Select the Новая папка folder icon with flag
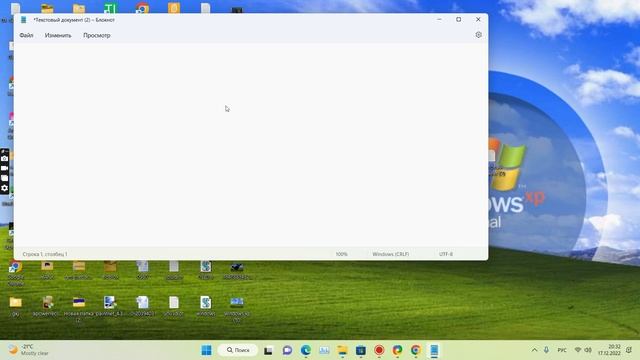This screenshot has width=640, height=360. [x=79, y=302]
